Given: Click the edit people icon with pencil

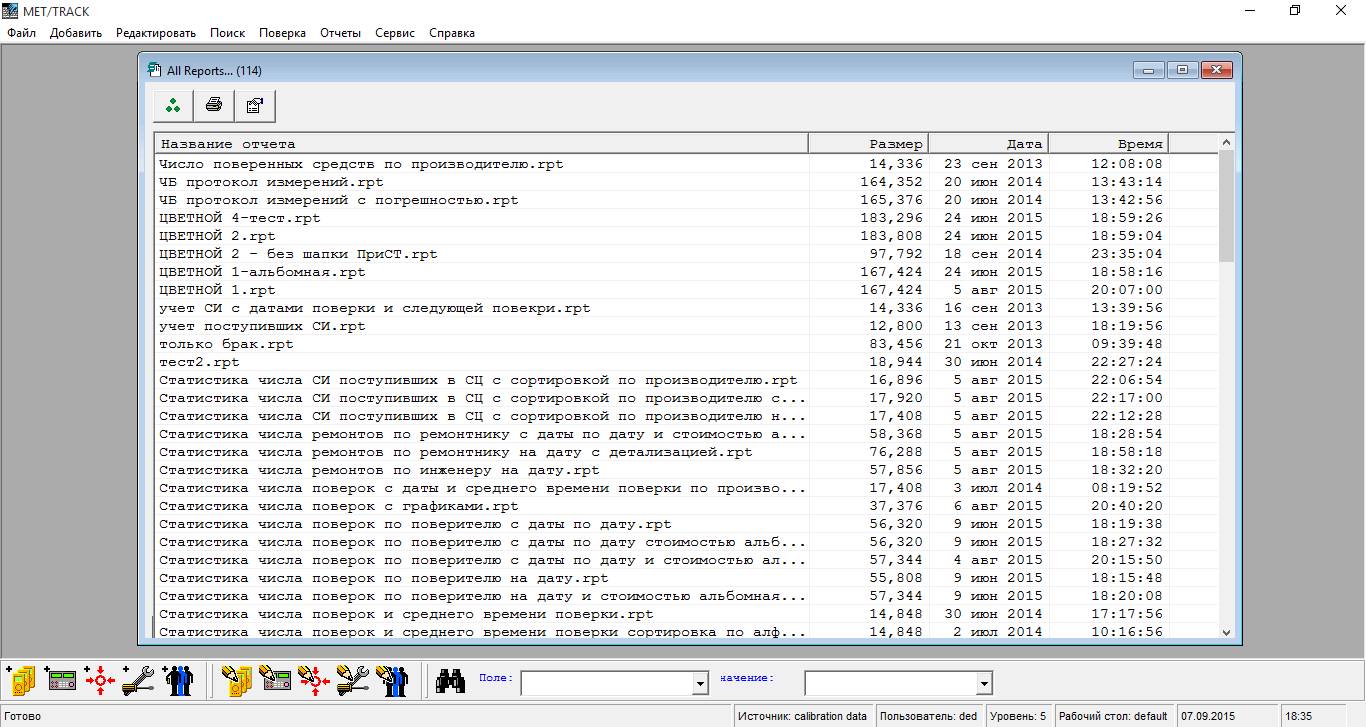Looking at the screenshot, I should [x=391, y=681].
